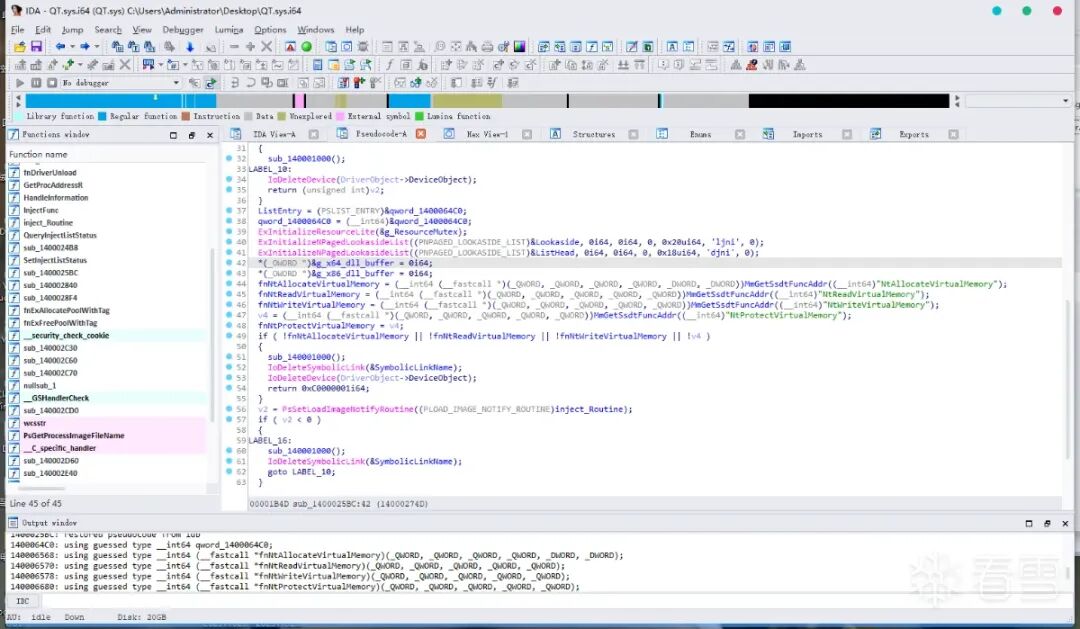Start the debugger process play button
Image resolution: width=1080 pixels, height=629 pixels.
click(x=20, y=83)
